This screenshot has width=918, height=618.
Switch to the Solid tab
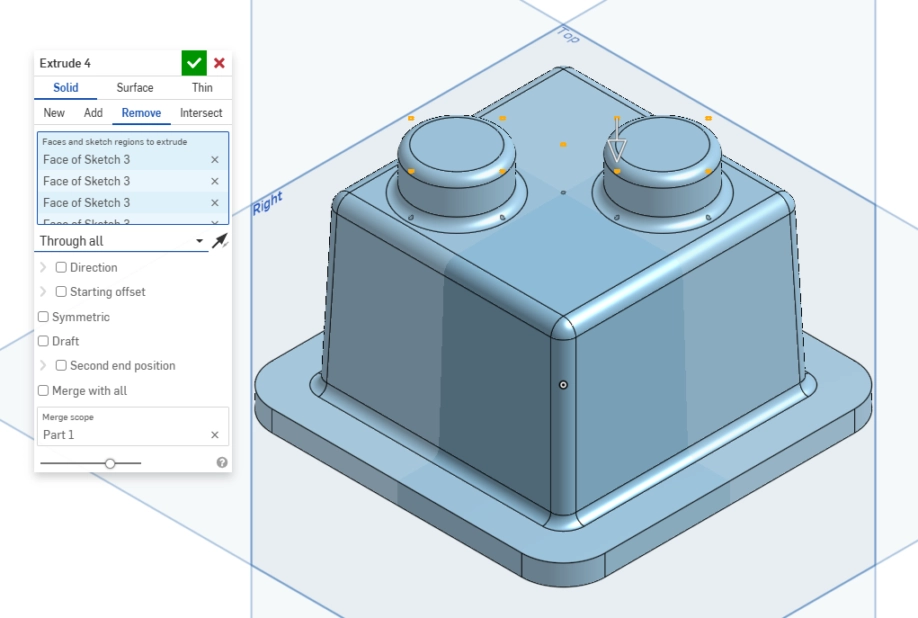tap(66, 88)
